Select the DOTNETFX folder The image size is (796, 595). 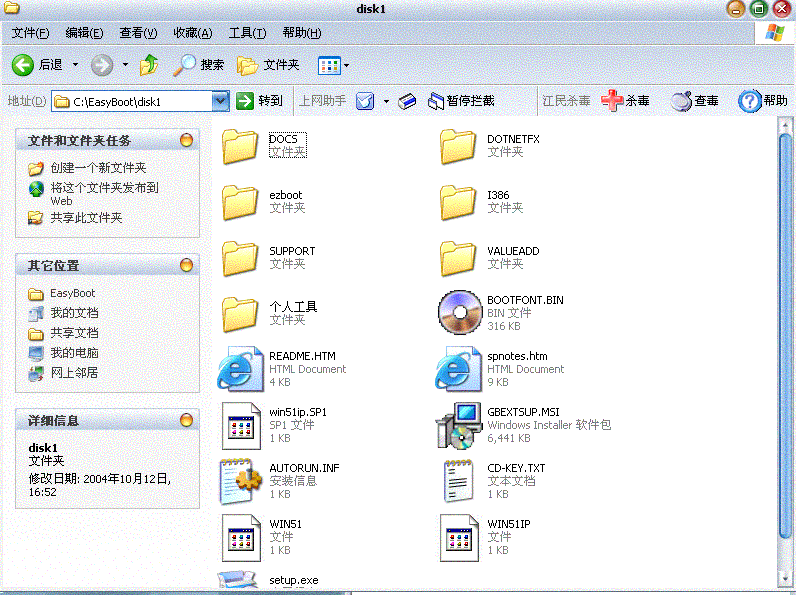(489, 146)
